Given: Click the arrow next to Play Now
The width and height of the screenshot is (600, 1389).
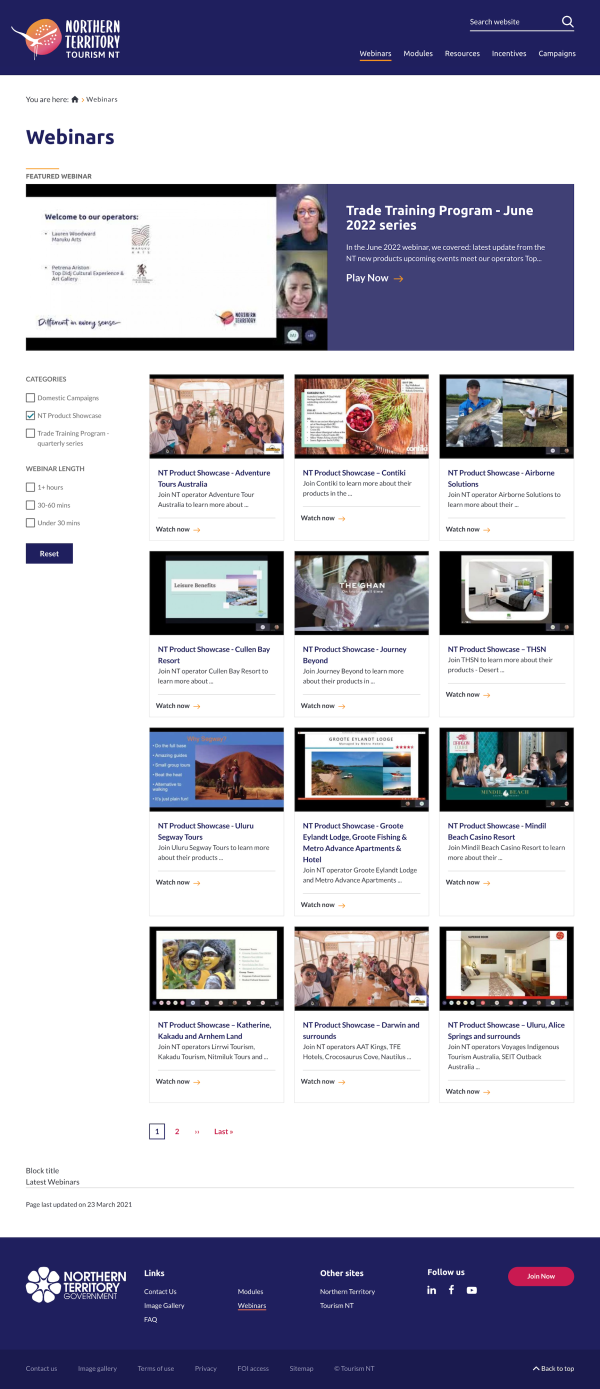Looking at the screenshot, I should click(x=399, y=278).
